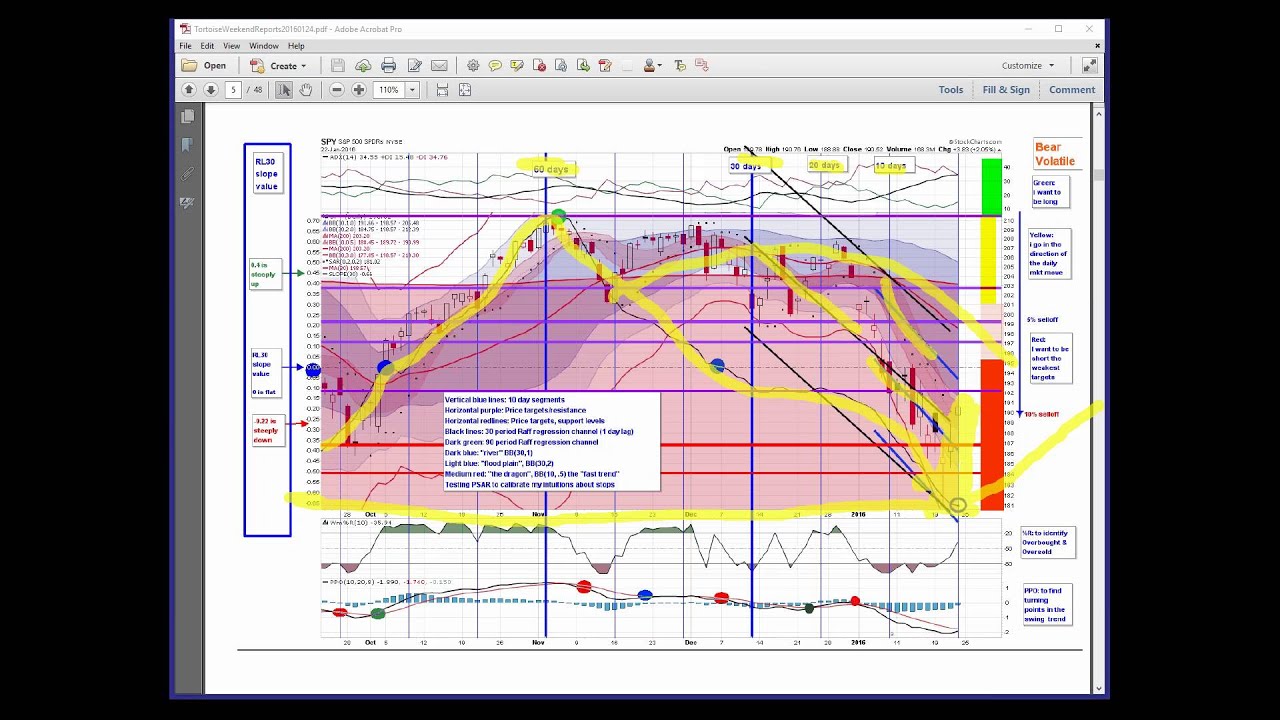
Task: Click the Export PDF red icon
Action: coord(702,66)
